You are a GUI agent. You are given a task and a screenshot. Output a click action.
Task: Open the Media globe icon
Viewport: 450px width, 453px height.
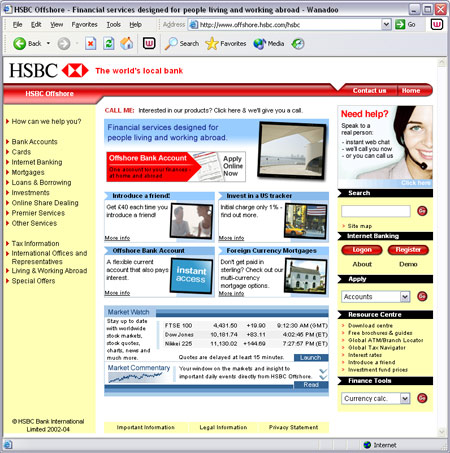pos(259,44)
